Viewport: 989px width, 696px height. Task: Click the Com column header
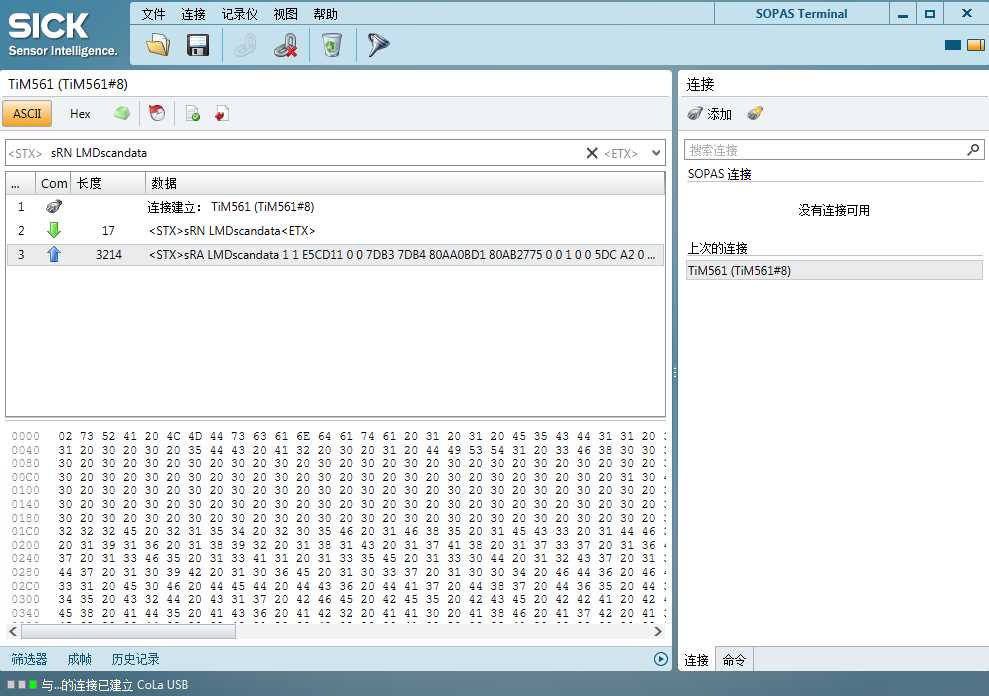[x=54, y=183]
